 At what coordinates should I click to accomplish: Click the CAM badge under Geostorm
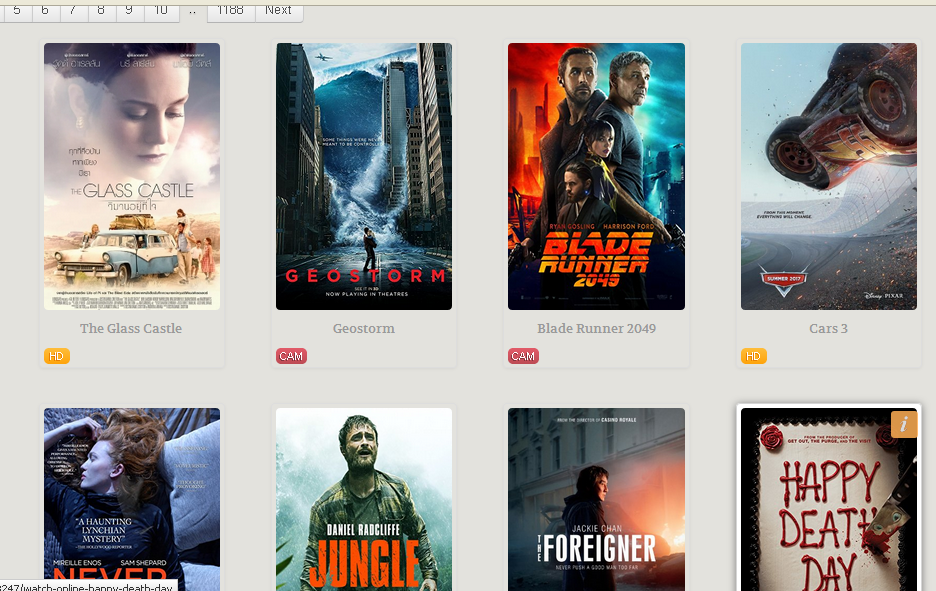tap(291, 356)
